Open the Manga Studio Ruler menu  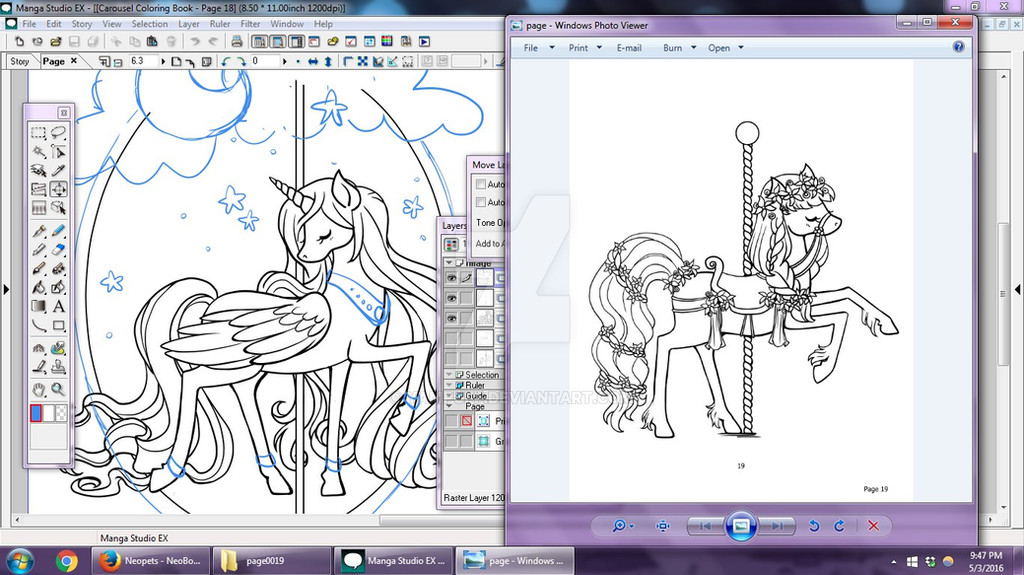[219, 24]
